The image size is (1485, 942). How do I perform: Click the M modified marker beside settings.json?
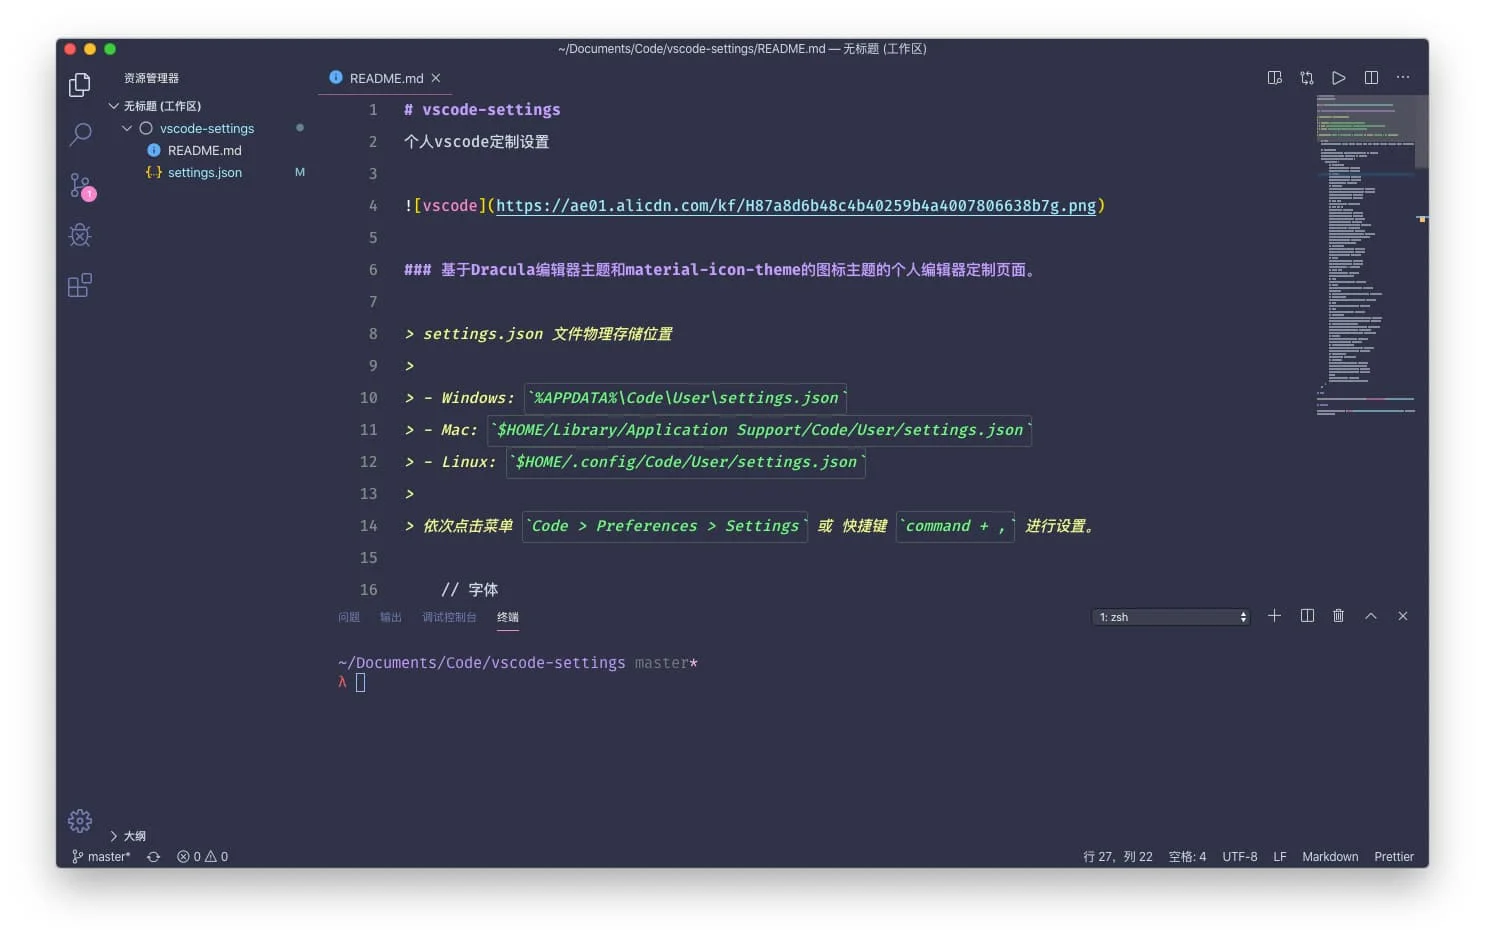coord(300,172)
